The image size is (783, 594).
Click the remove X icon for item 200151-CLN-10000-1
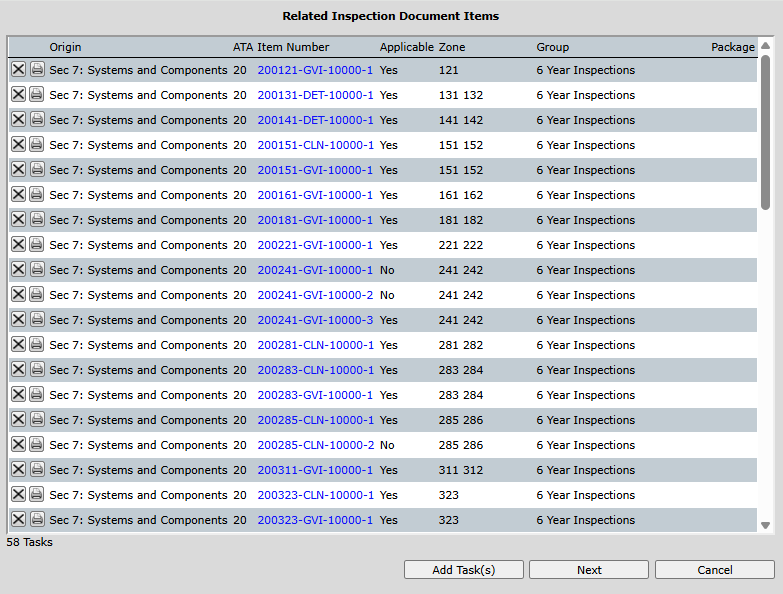coord(18,144)
